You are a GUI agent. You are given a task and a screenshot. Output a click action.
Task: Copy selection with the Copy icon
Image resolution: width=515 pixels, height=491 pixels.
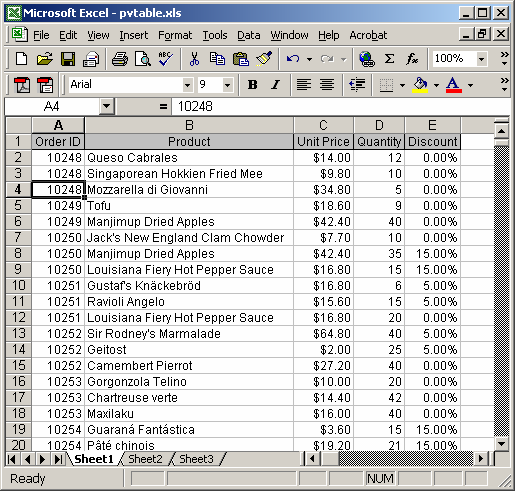tap(217, 59)
